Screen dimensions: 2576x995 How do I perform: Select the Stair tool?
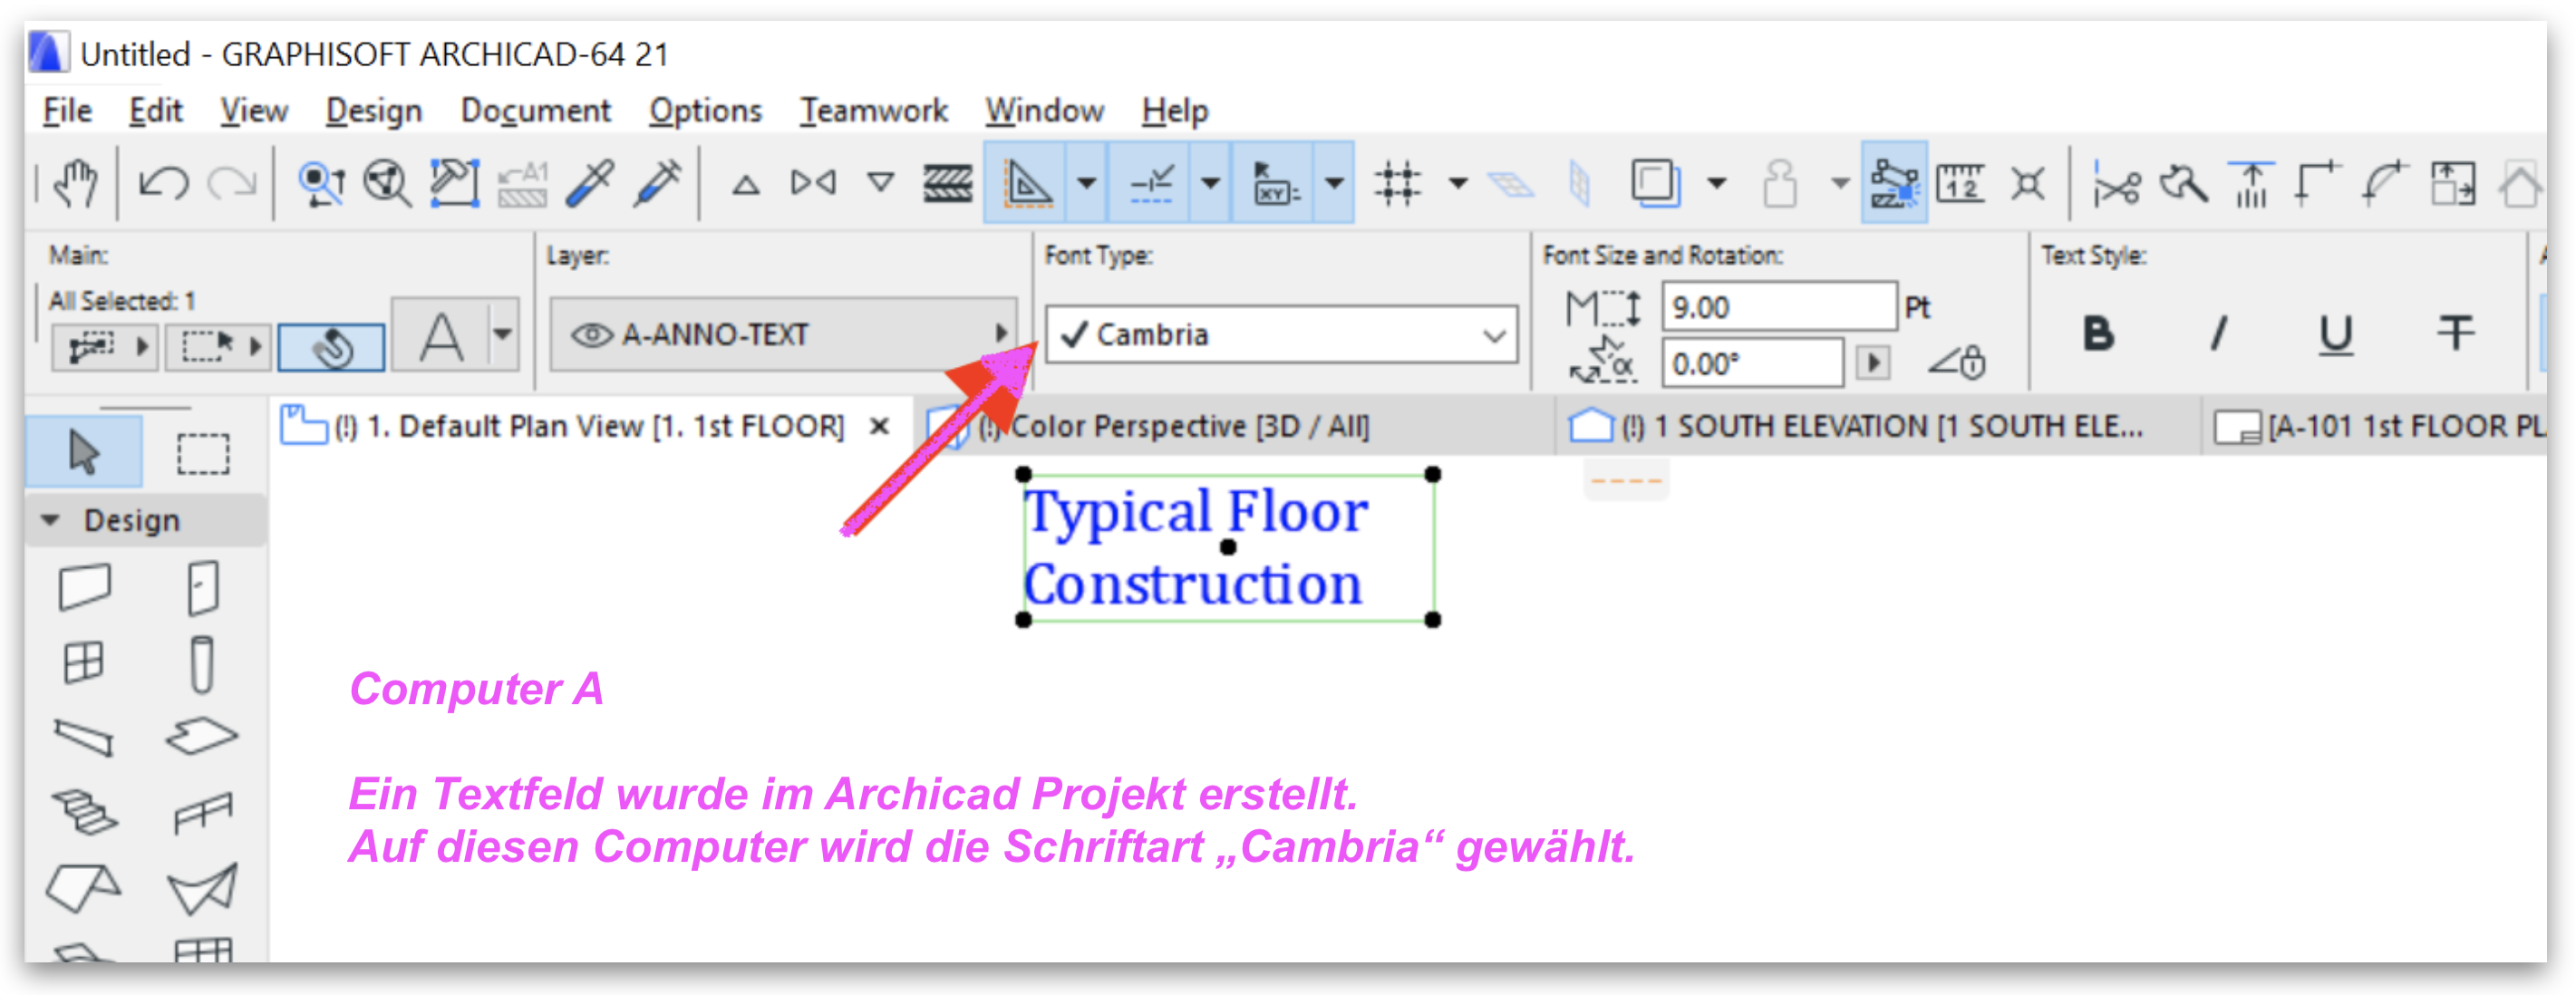coord(84,812)
